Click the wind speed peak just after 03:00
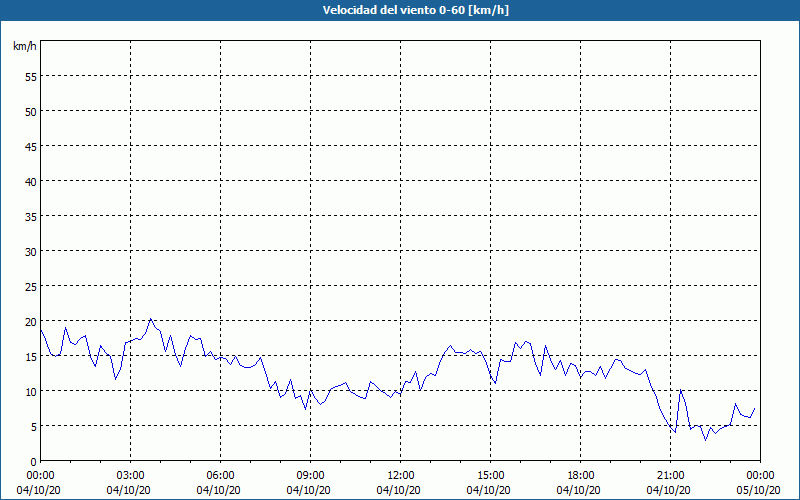The width and height of the screenshot is (800, 500). pyautogui.click(x=150, y=319)
